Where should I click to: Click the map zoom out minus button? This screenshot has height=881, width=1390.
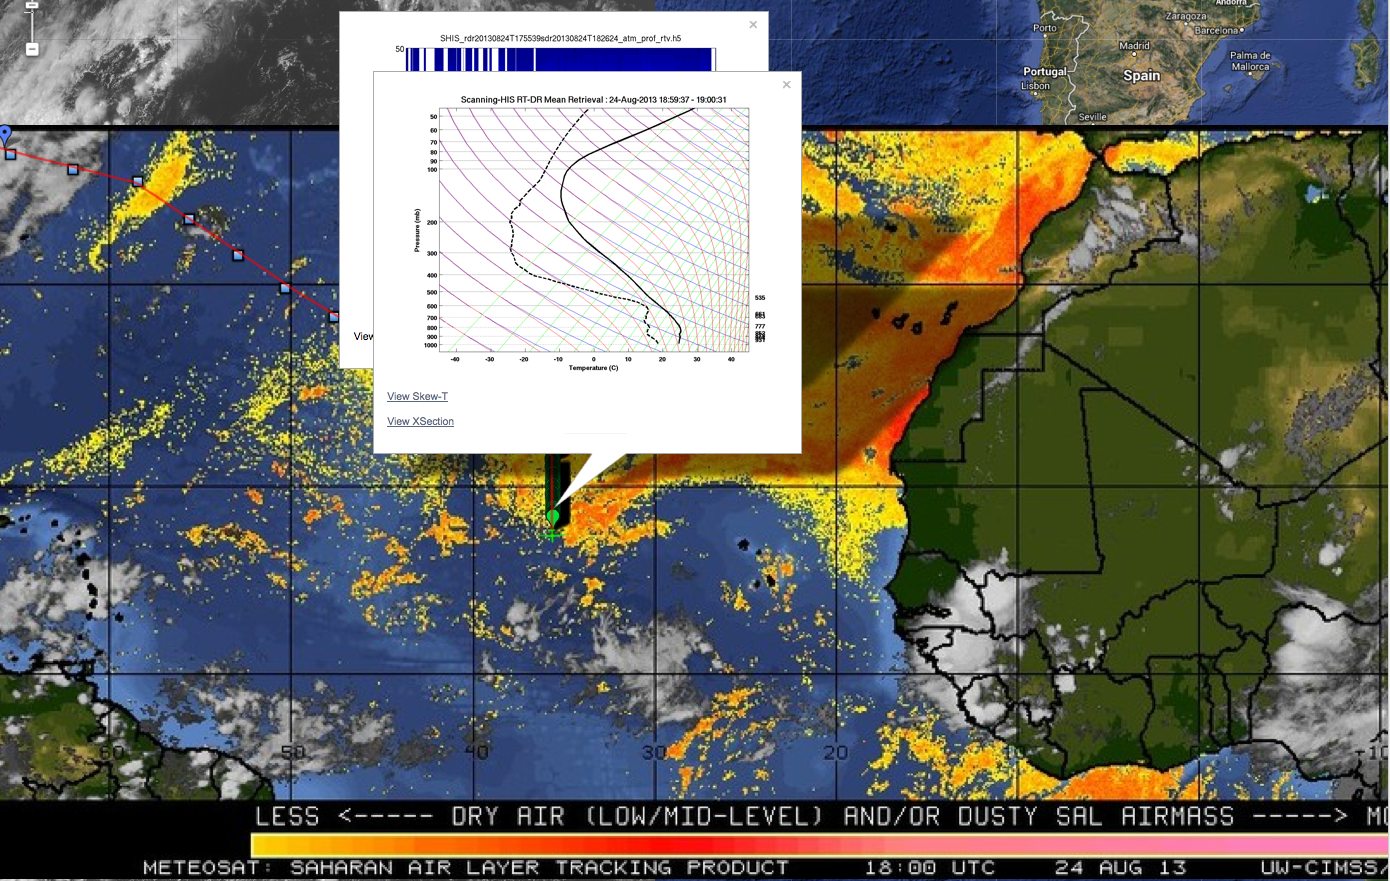(x=32, y=48)
